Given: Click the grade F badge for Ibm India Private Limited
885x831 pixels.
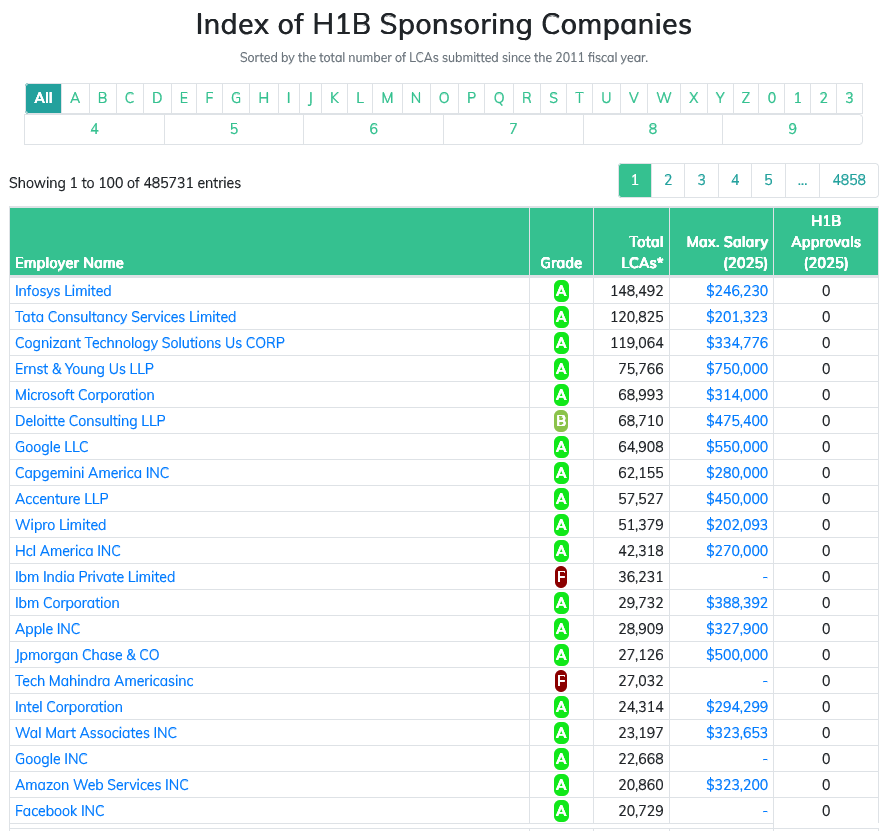Looking at the screenshot, I should [561, 577].
